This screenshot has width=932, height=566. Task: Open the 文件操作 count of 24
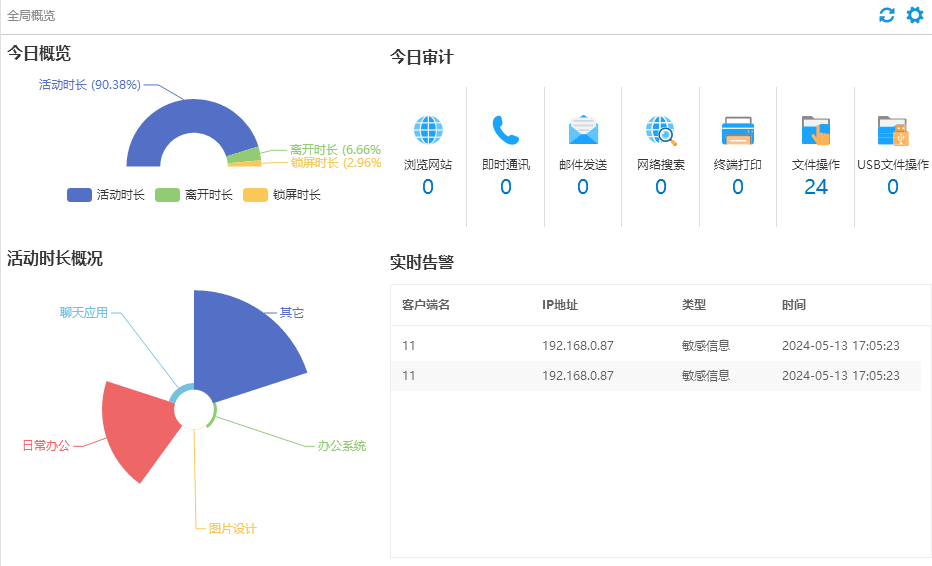[816, 187]
